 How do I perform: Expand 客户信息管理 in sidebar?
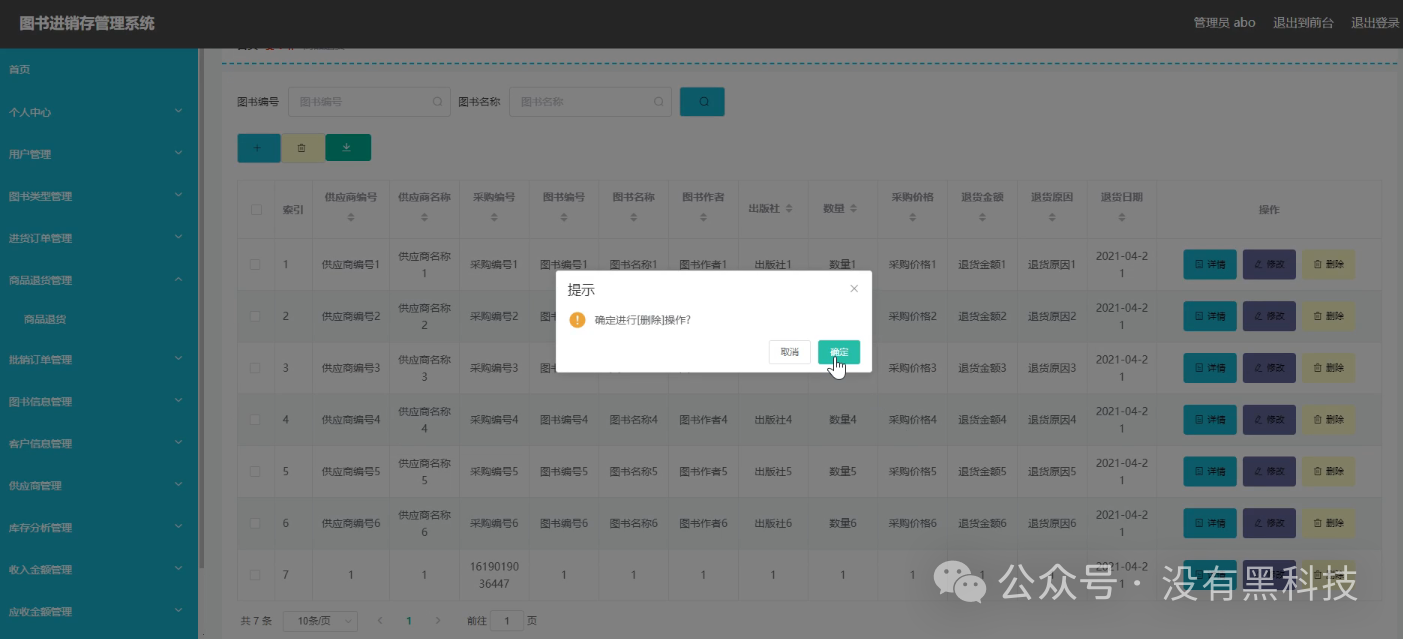[x=99, y=443]
